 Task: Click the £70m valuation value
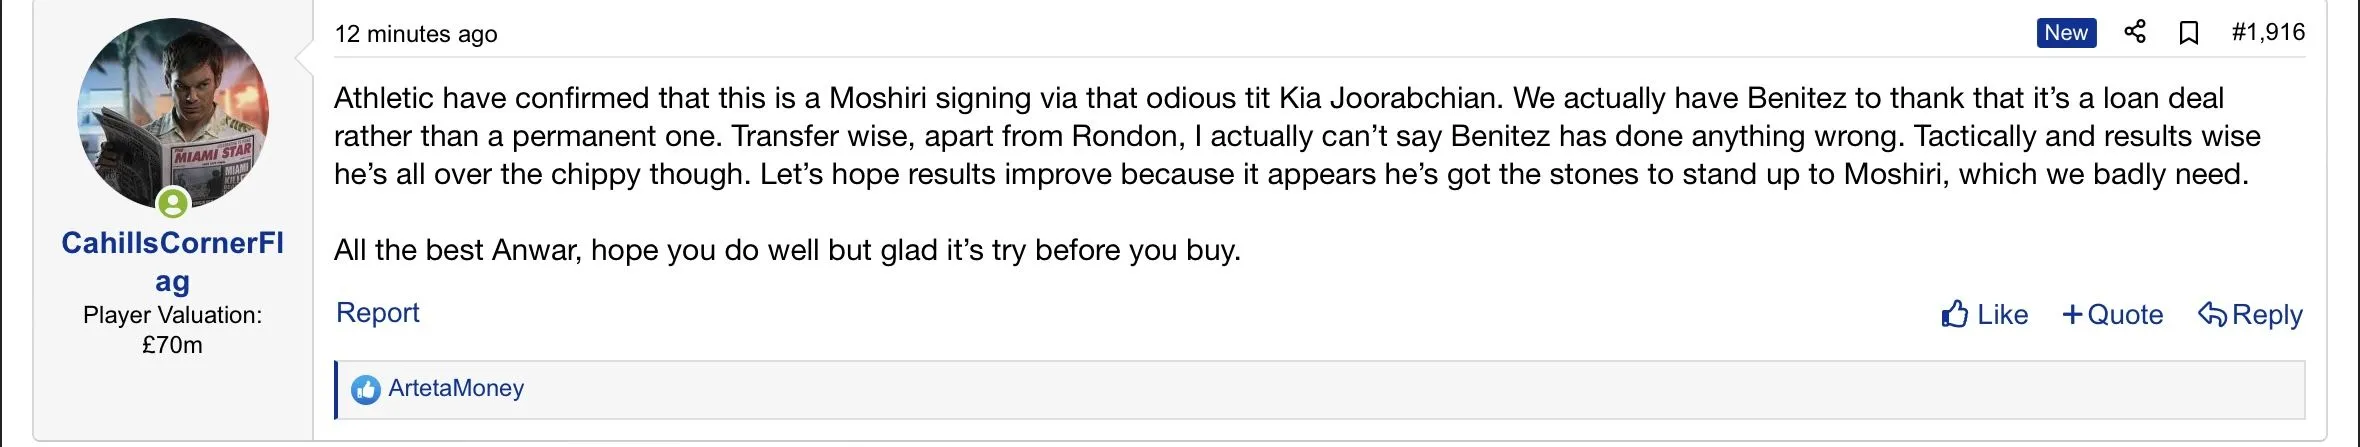click(172, 345)
